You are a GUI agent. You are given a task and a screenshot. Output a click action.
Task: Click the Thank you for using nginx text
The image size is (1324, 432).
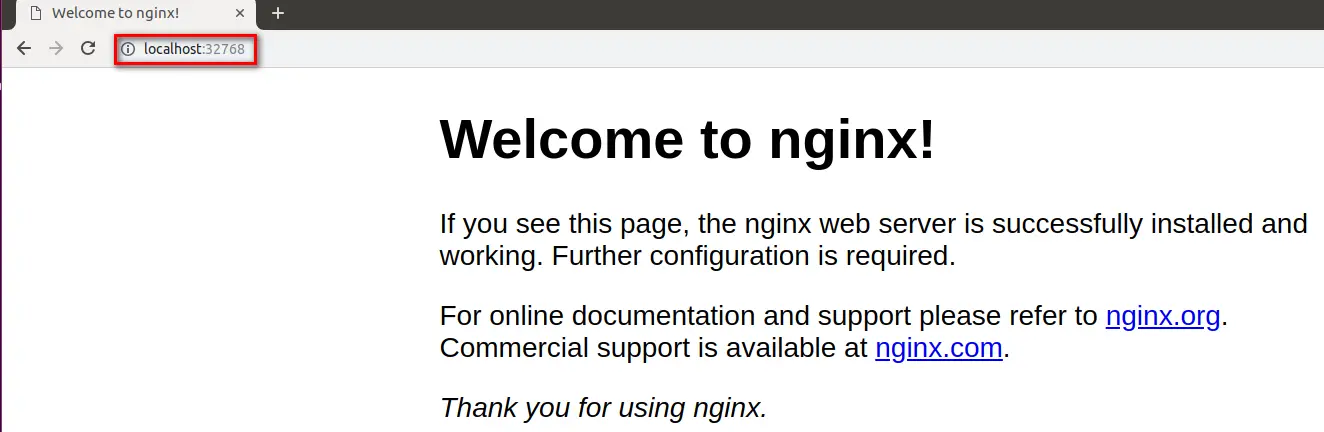pos(604,408)
